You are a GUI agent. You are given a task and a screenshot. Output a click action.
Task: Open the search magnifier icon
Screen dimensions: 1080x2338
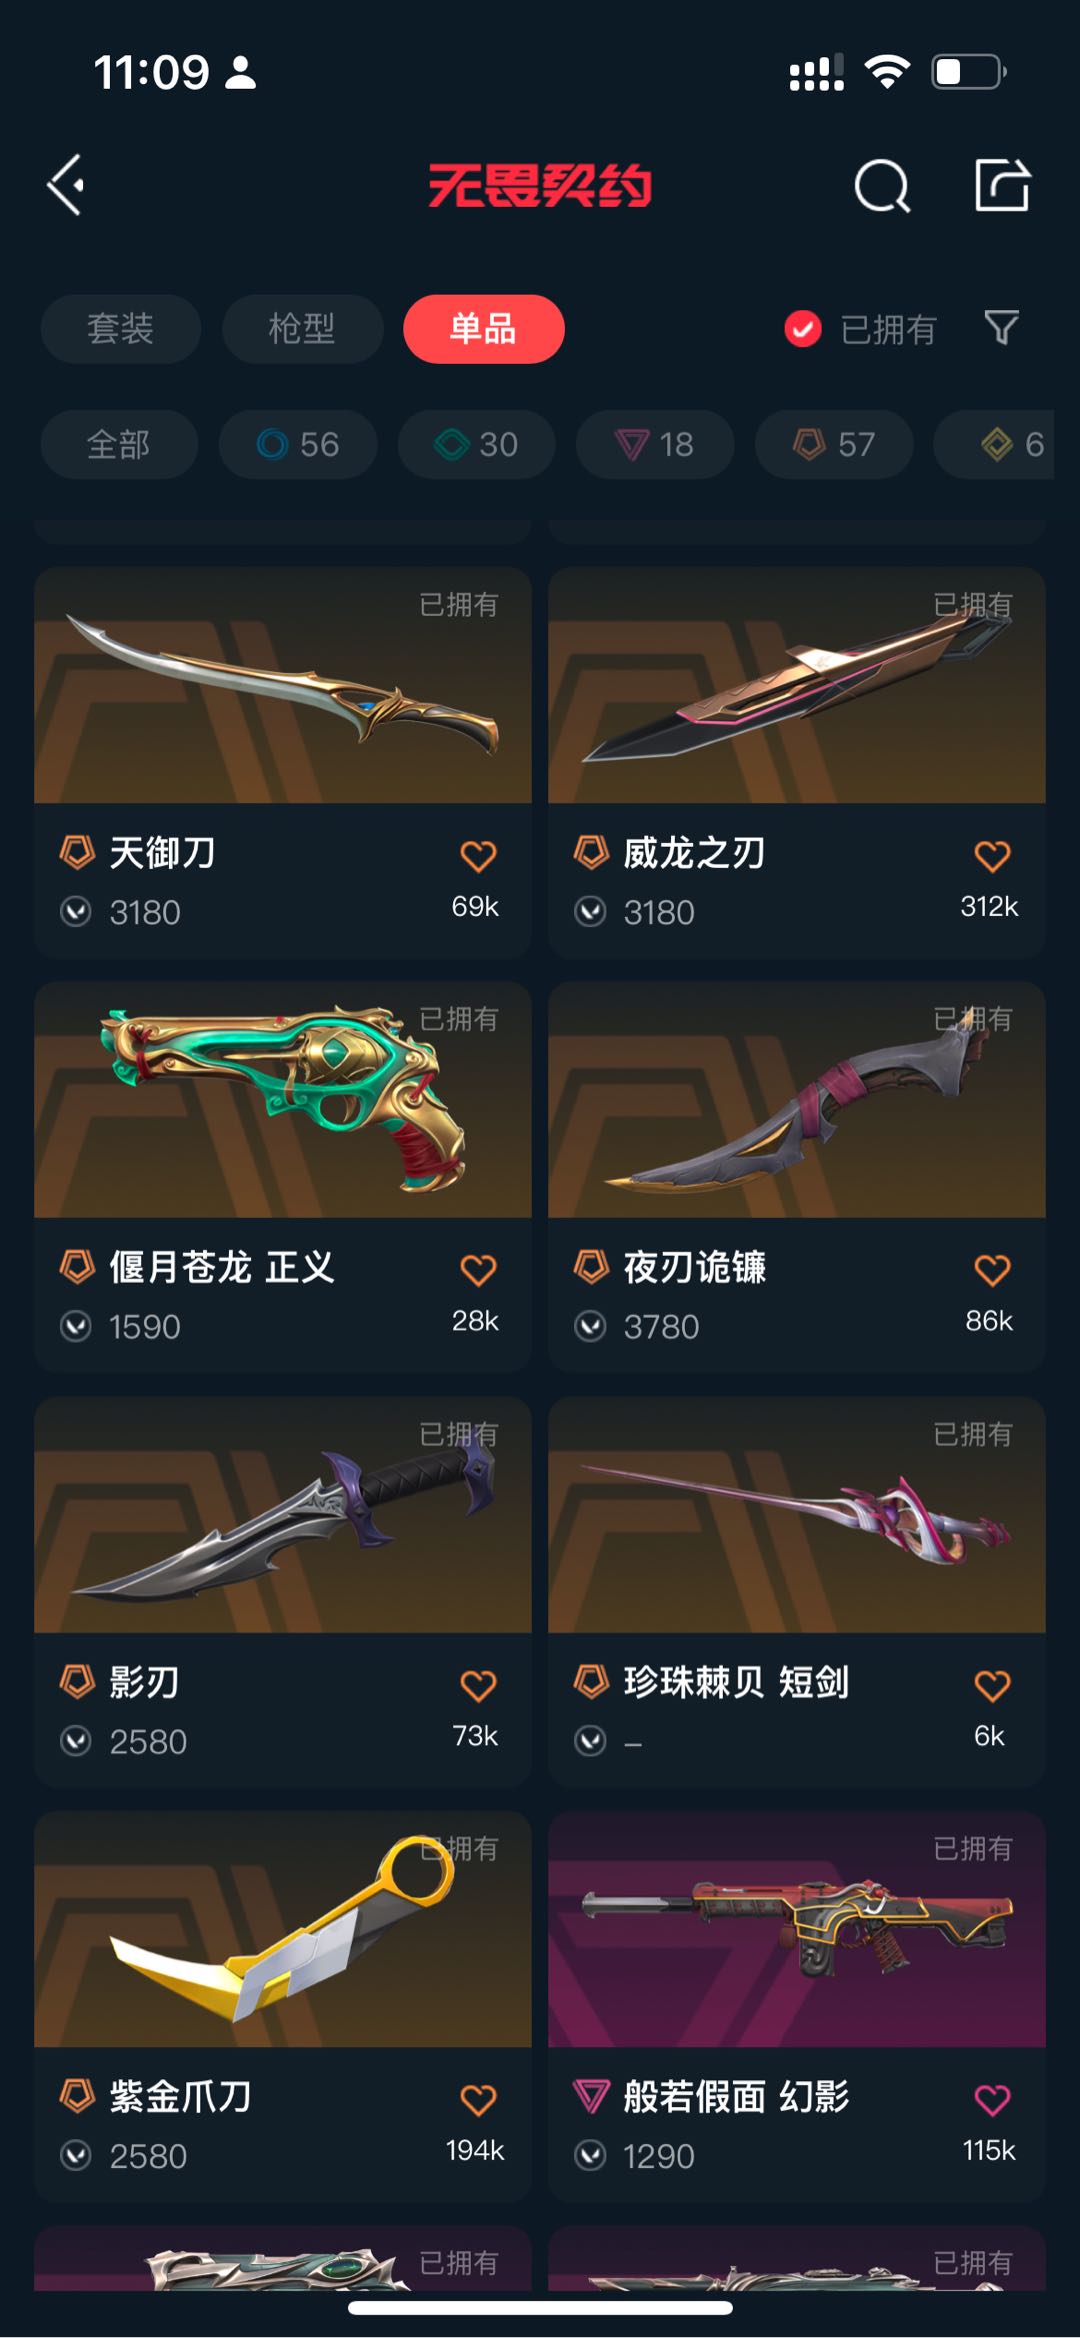[882, 185]
